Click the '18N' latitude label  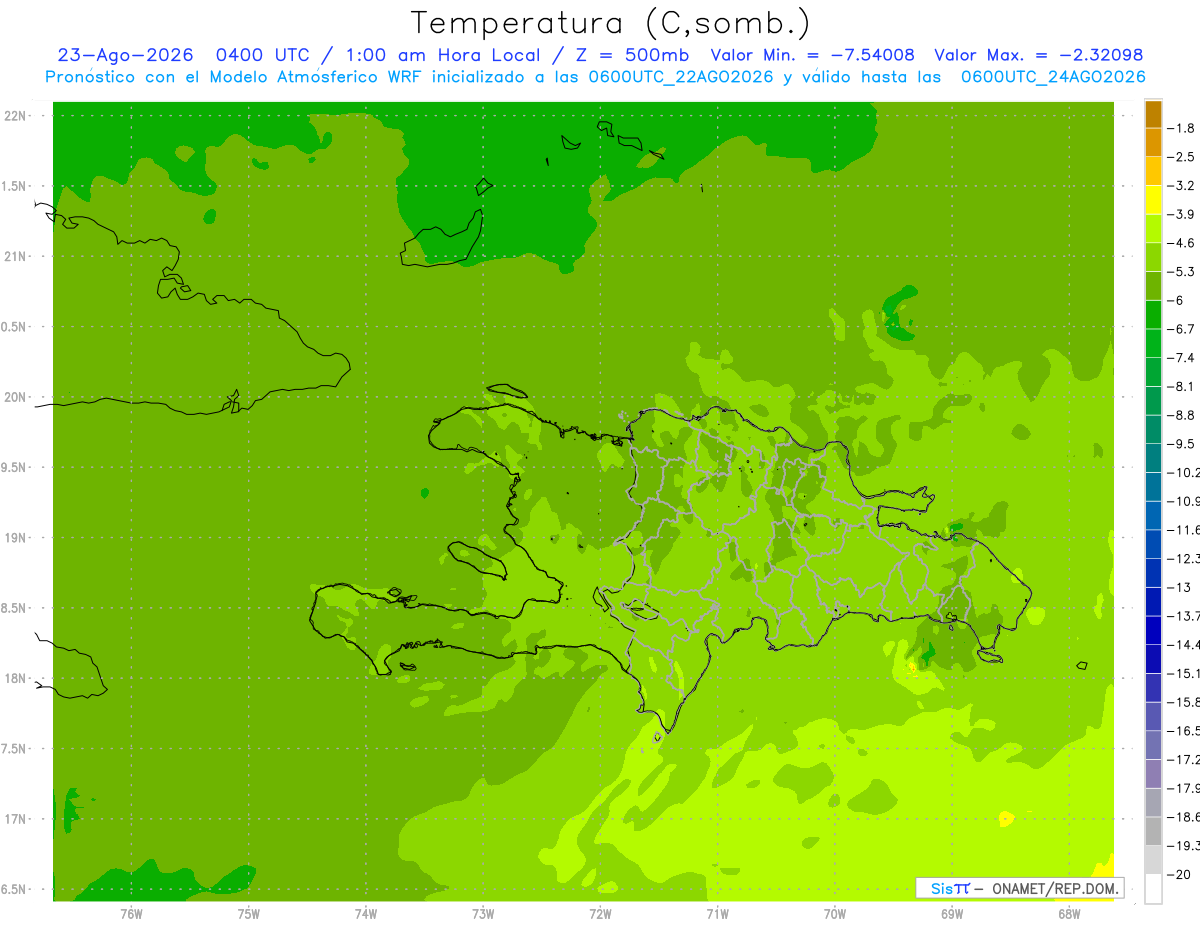point(15,679)
